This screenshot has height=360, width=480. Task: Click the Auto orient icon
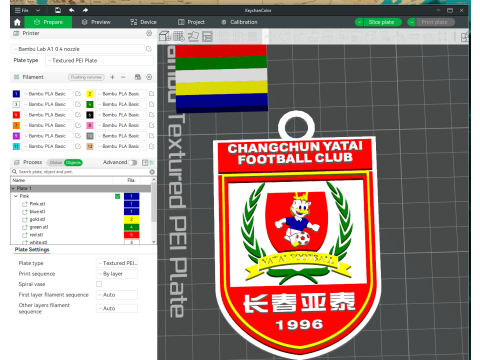193,36
